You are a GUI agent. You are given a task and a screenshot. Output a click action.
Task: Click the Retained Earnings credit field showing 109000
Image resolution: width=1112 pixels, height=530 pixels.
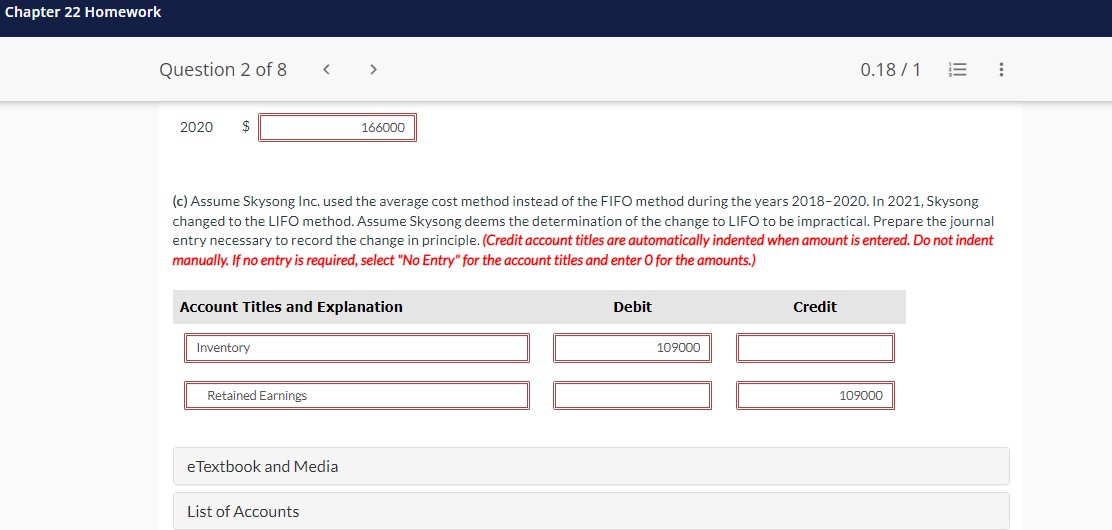coord(816,395)
